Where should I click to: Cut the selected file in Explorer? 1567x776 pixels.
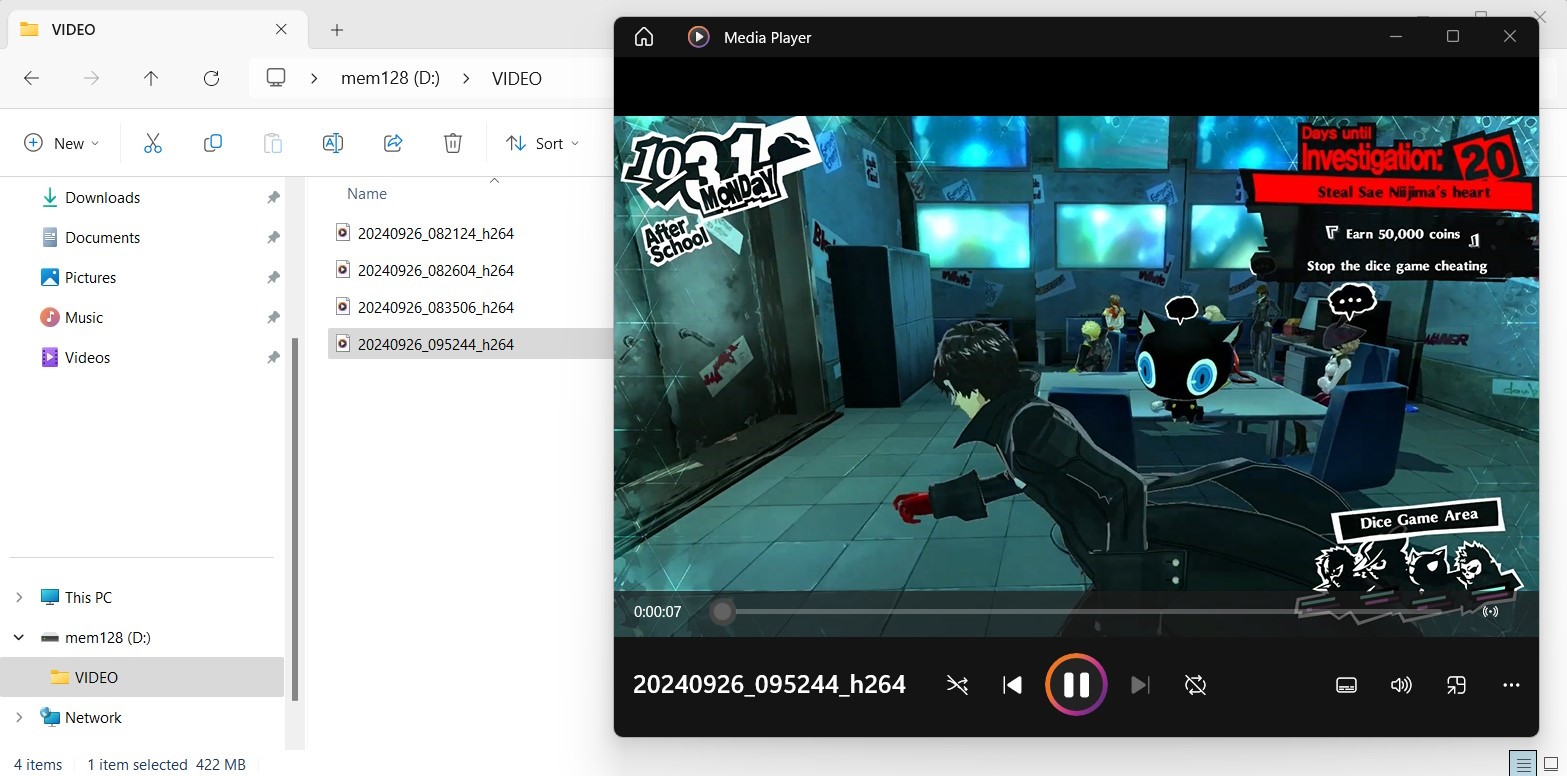click(153, 143)
